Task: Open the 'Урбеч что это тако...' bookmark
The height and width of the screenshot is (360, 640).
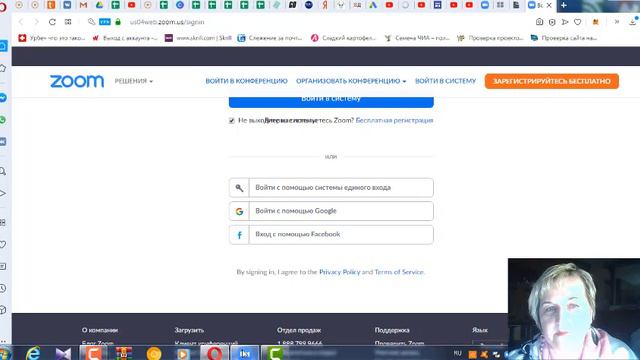Action: tap(52, 38)
